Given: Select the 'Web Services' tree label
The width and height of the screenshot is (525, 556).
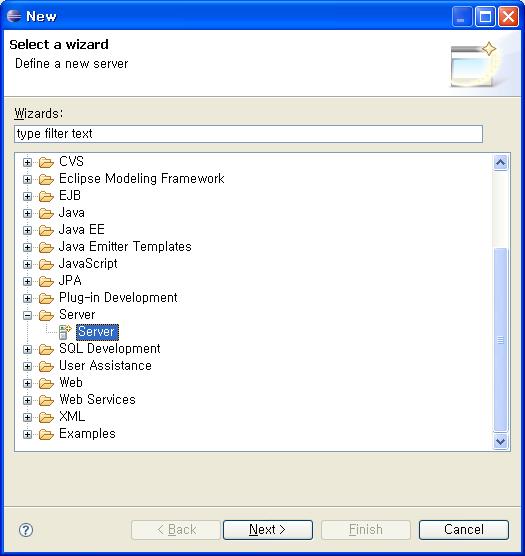Looking at the screenshot, I should point(97,400).
